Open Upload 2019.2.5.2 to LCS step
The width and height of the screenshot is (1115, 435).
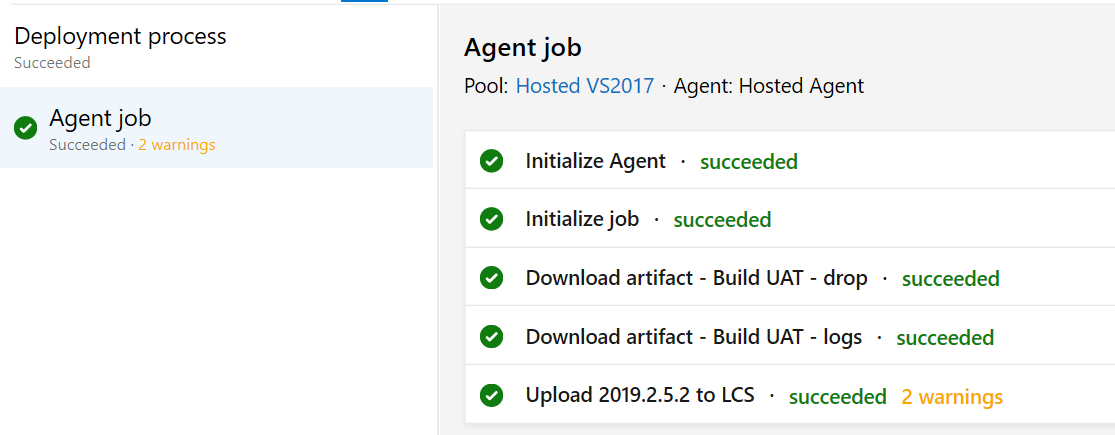point(789,394)
